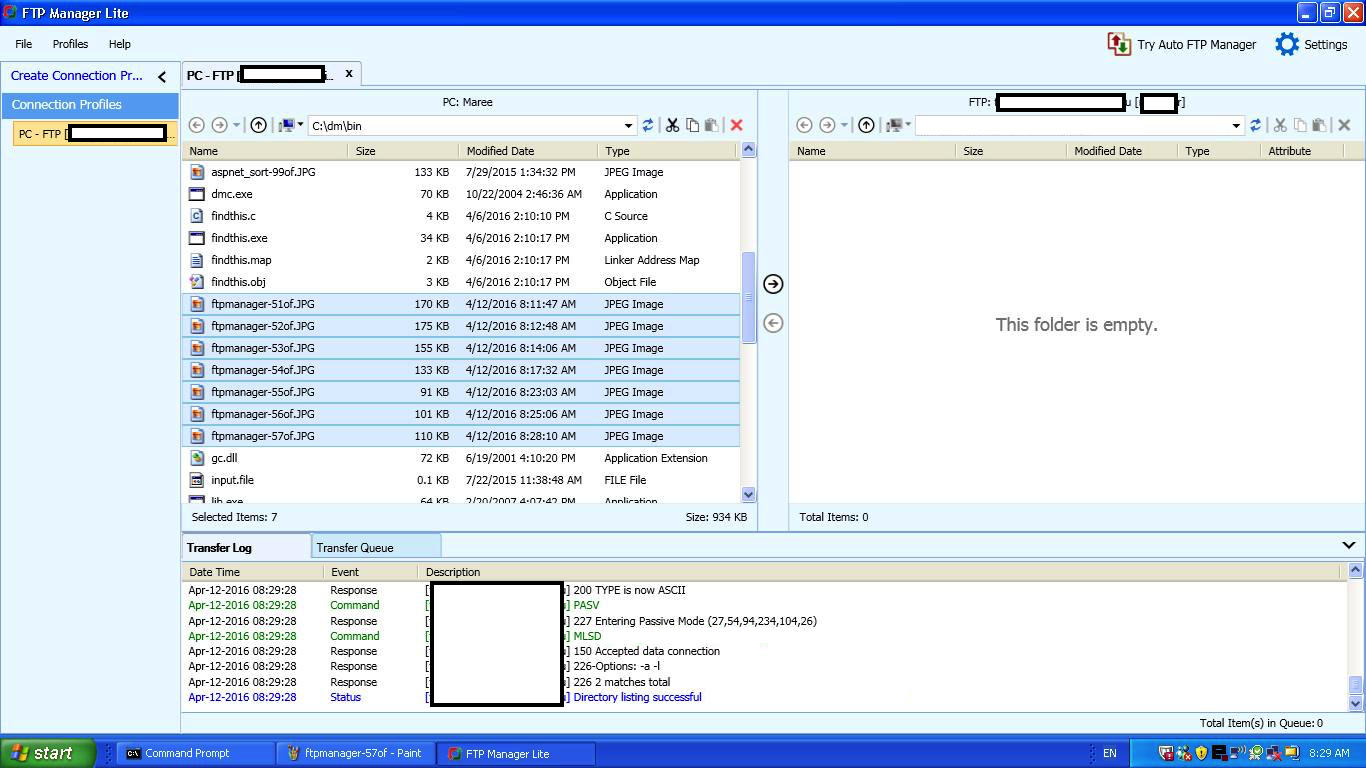The width and height of the screenshot is (1366, 768).
Task: Refresh the FTP remote directory listing
Action: [x=1255, y=125]
